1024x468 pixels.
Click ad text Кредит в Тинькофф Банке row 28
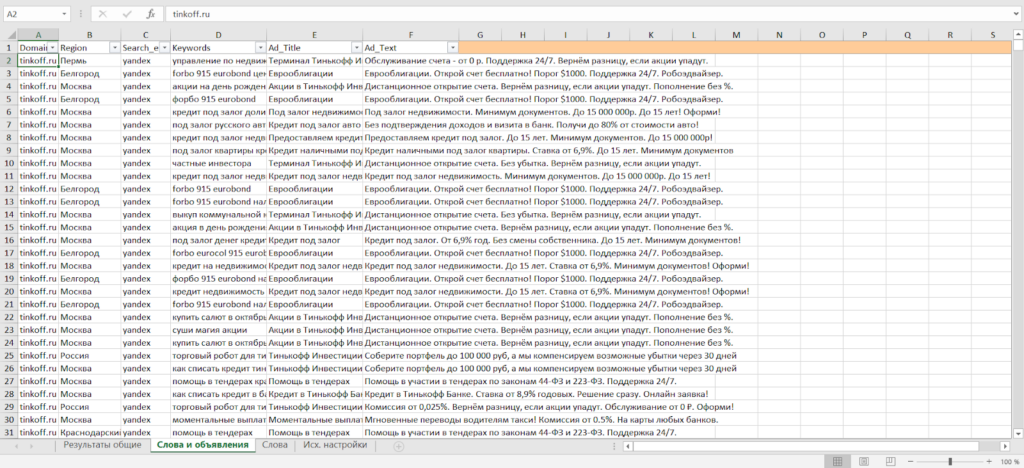(x=536, y=394)
